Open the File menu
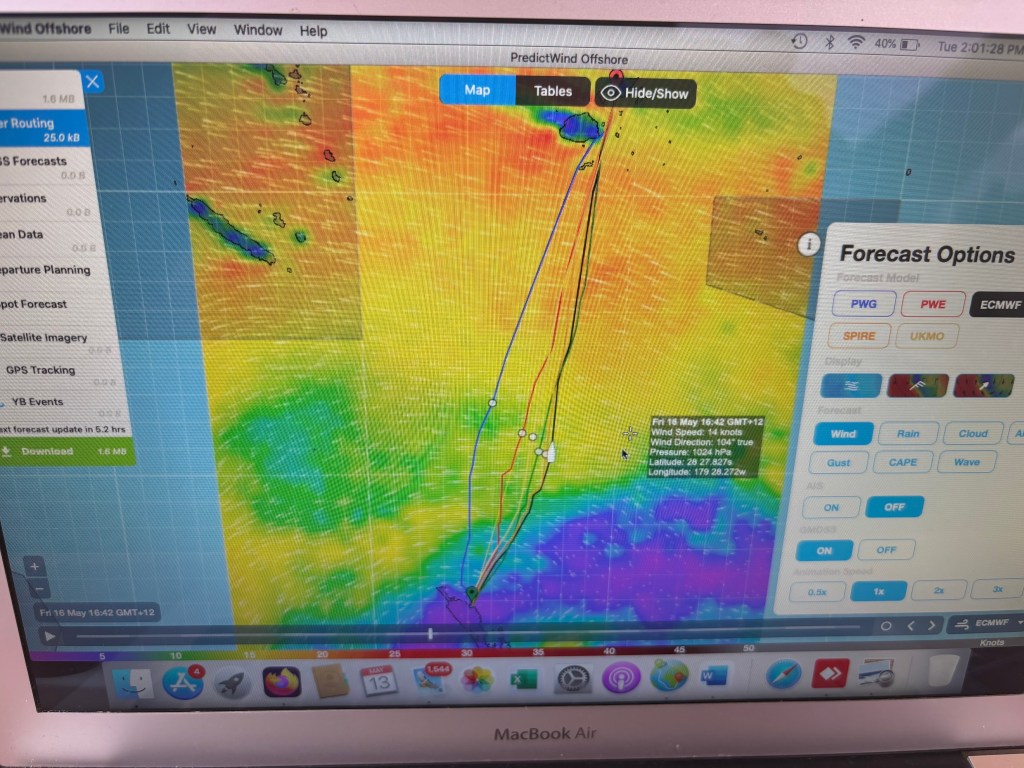1024x768 pixels. (x=118, y=28)
